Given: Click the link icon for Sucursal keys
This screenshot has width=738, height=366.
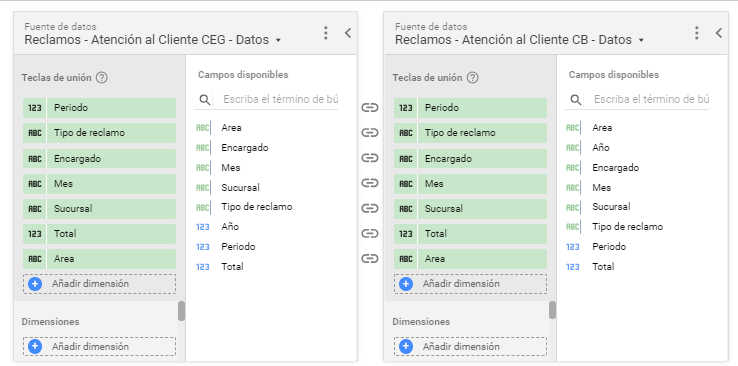Looking at the screenshot, I should pos(370,208).
